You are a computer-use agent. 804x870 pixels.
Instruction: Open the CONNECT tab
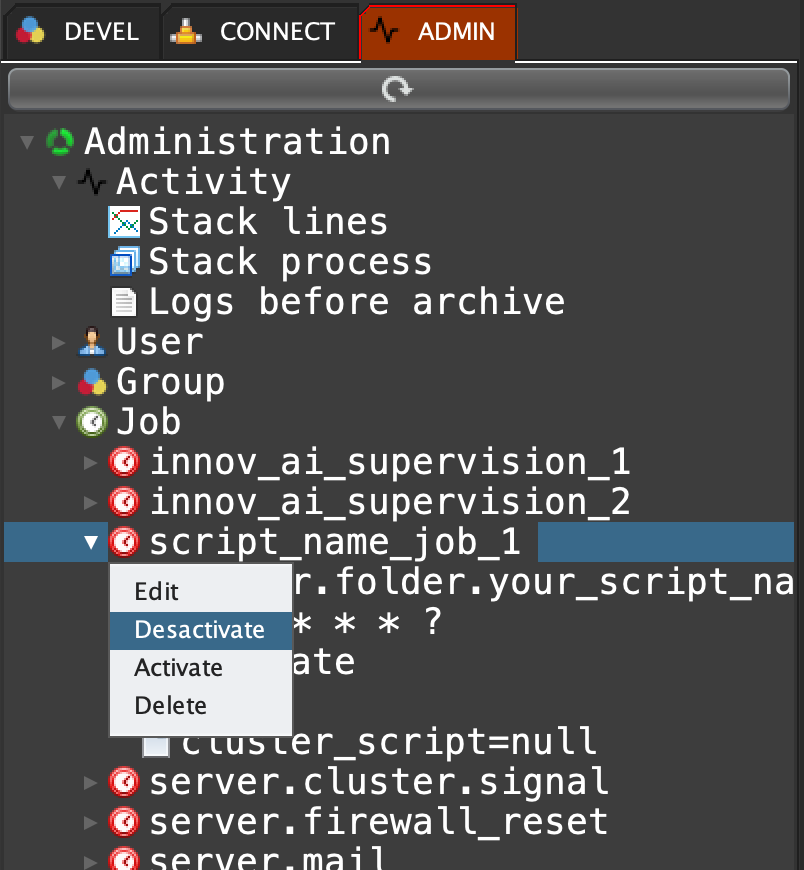click(258, 32)
